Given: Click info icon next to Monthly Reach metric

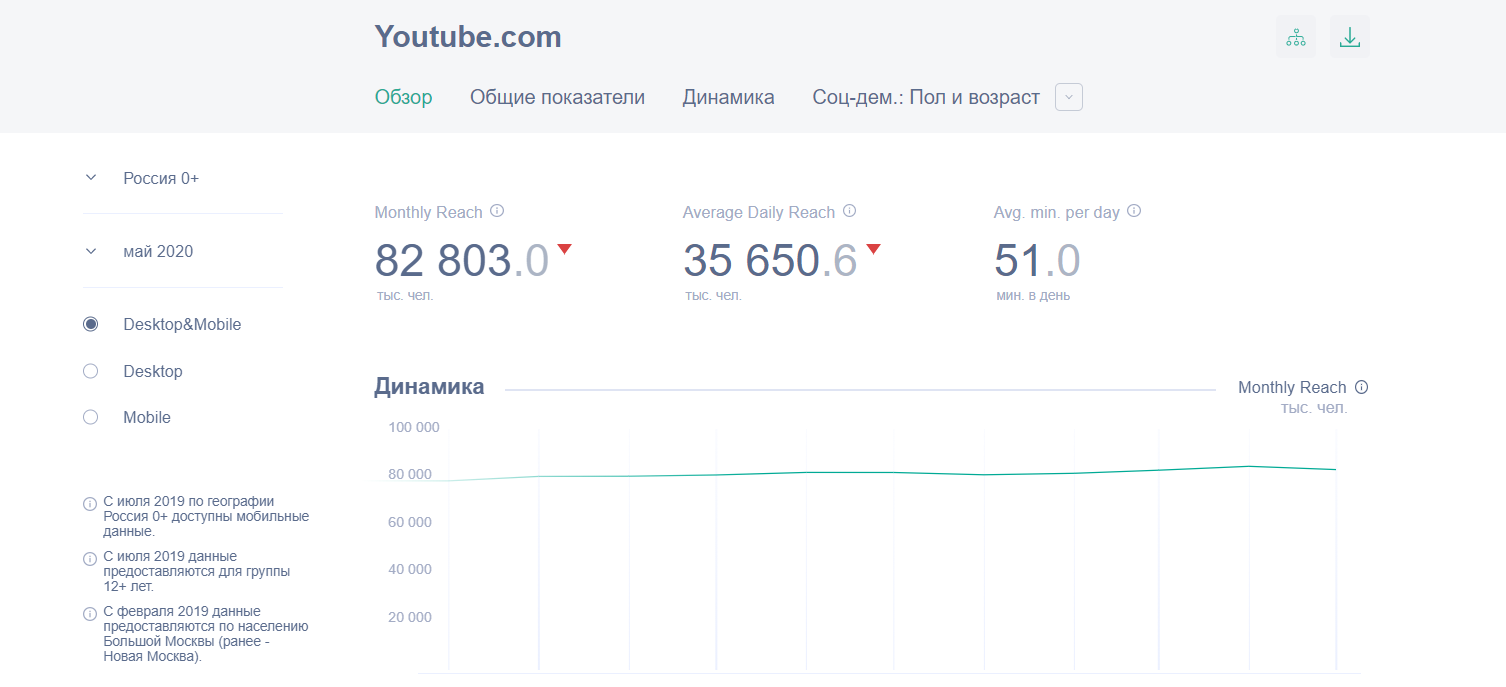Looking at the screenshot, I should (497, 211).
